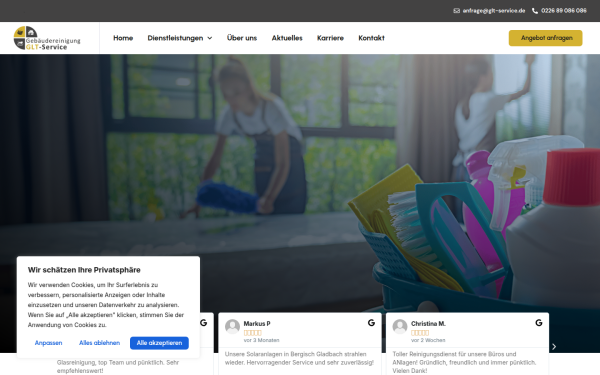This screenshot has height=375, width=600.
Task: Click Christina M.'s Reinigungsdienst review text
Action: pos(464,362)
